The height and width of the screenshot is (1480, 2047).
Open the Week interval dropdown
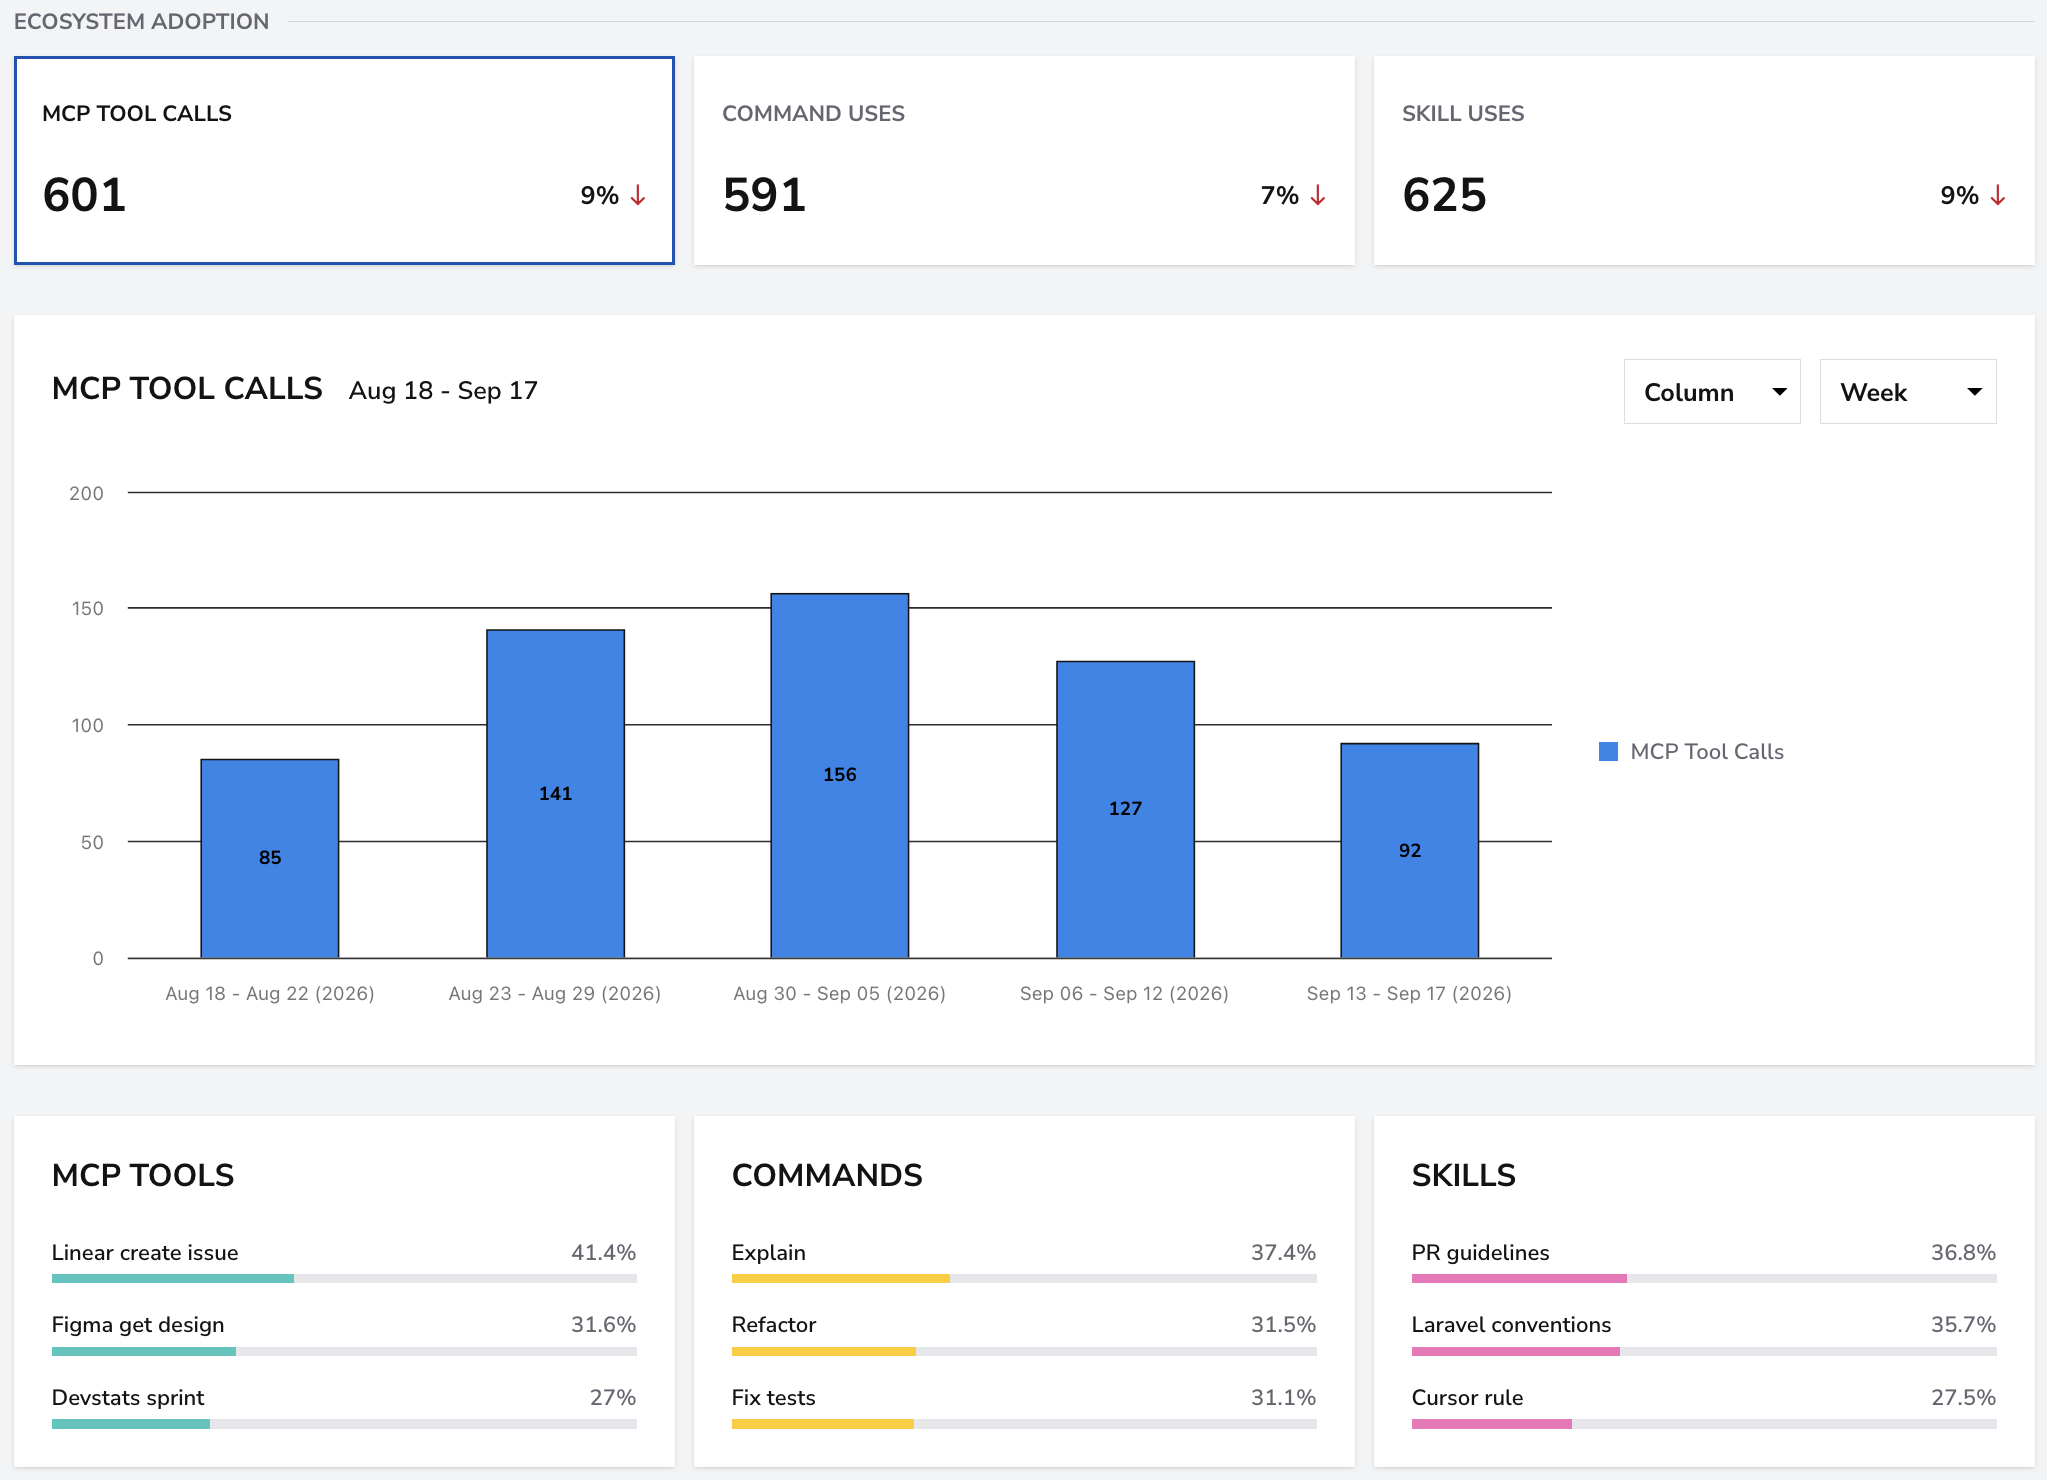tap(1908, 392)
